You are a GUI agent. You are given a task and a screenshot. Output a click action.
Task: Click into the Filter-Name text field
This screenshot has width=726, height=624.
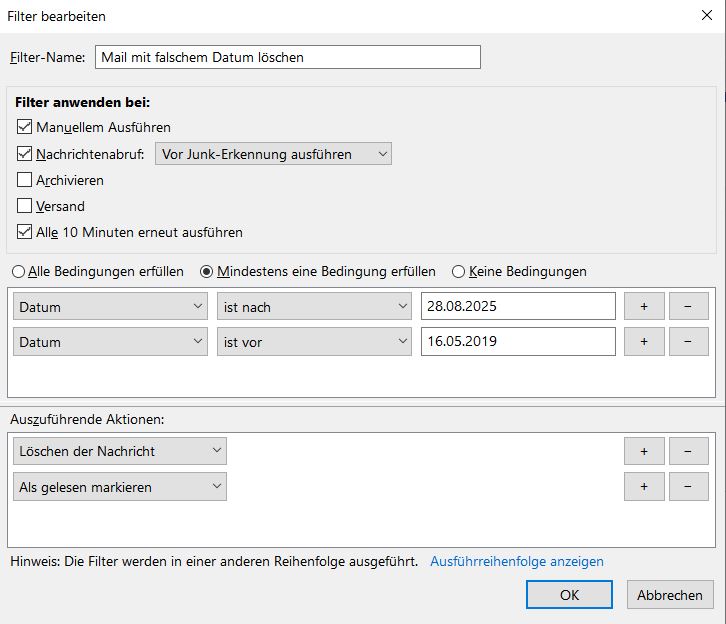(288, 57)
